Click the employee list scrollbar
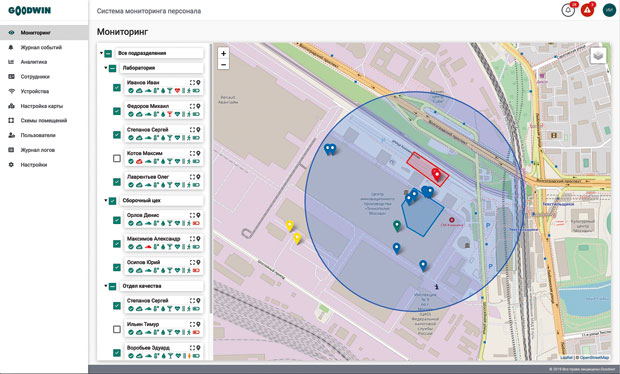The width and height of the screenshot is (620, 374). point(210,178)
